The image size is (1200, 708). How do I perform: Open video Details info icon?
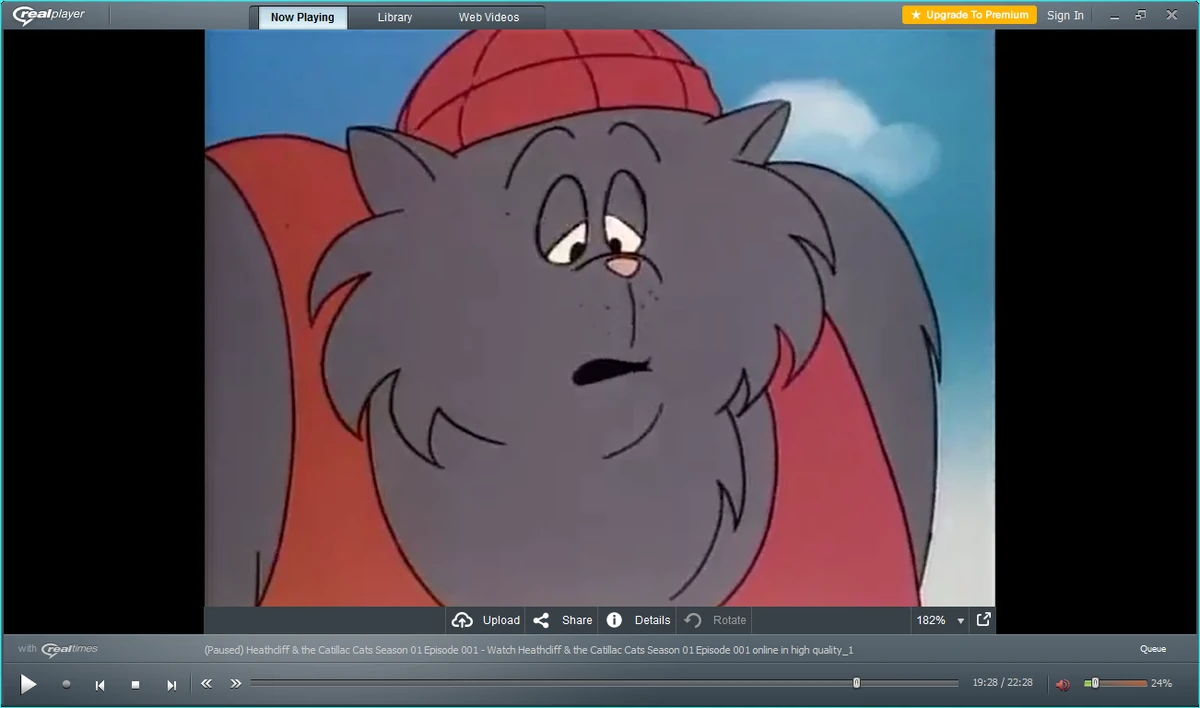[x=614, y=620]
